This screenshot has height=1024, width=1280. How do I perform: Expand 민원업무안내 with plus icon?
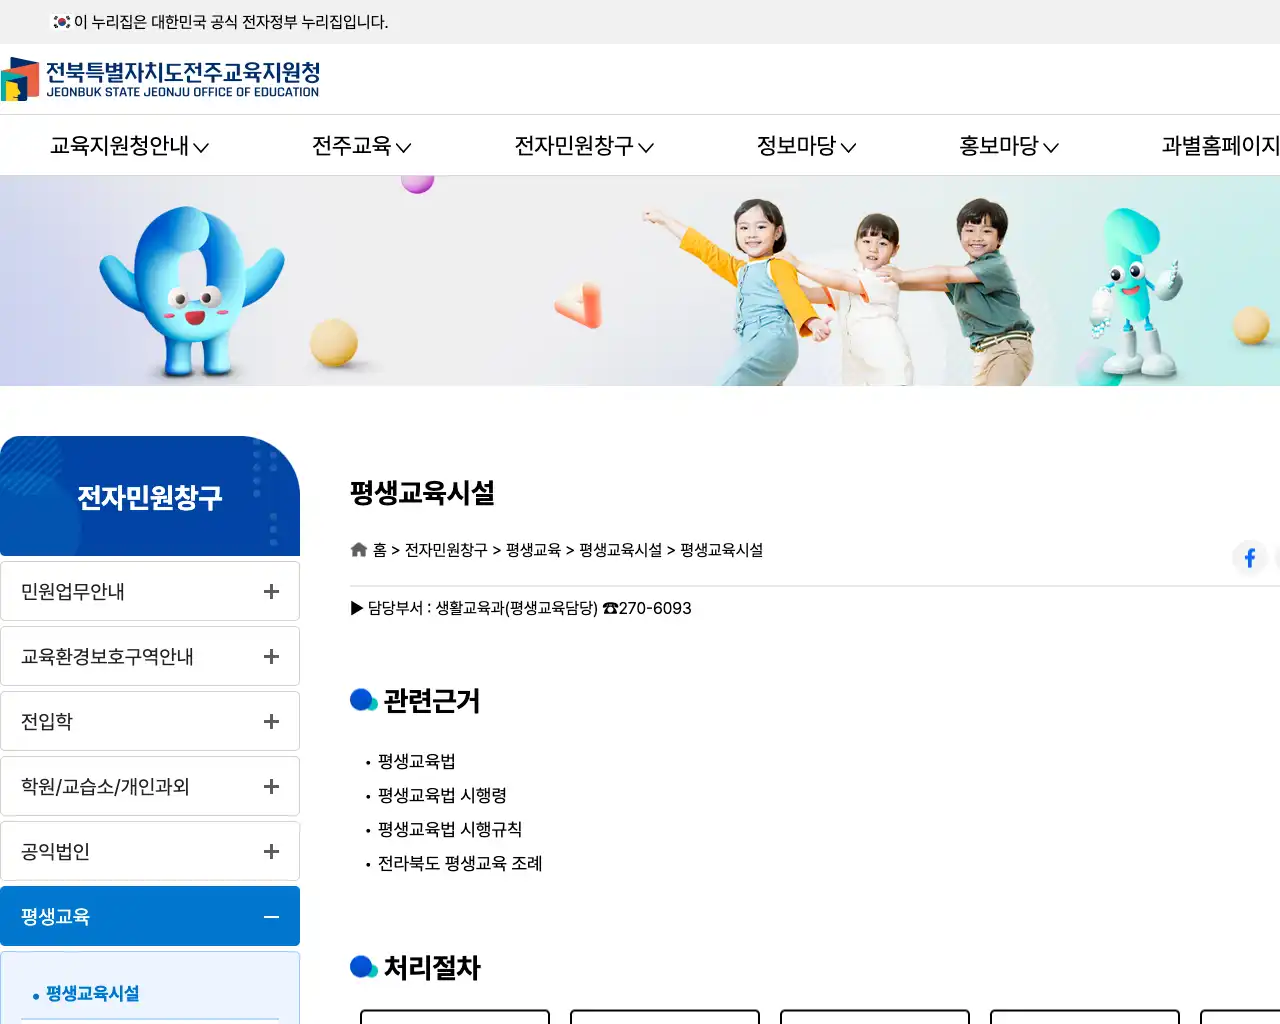pyautogui.click(x=271, y=592)
